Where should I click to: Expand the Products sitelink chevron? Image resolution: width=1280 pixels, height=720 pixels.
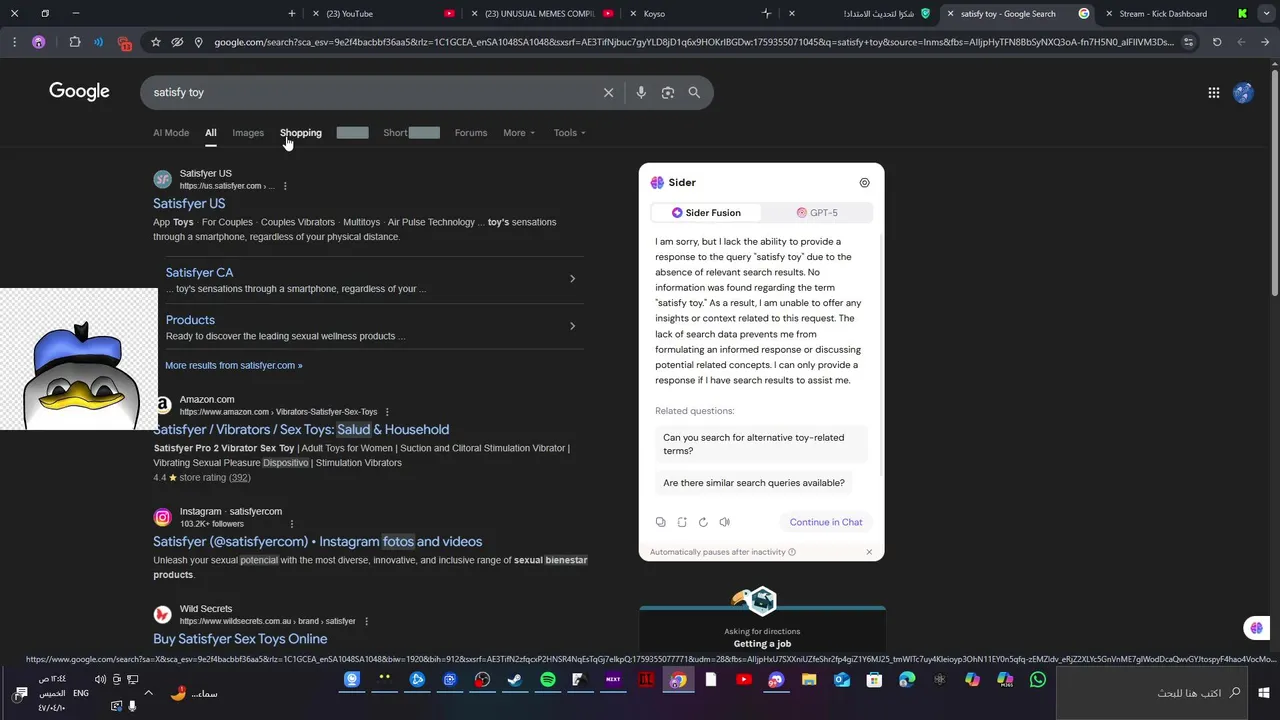tap(572, 326)
